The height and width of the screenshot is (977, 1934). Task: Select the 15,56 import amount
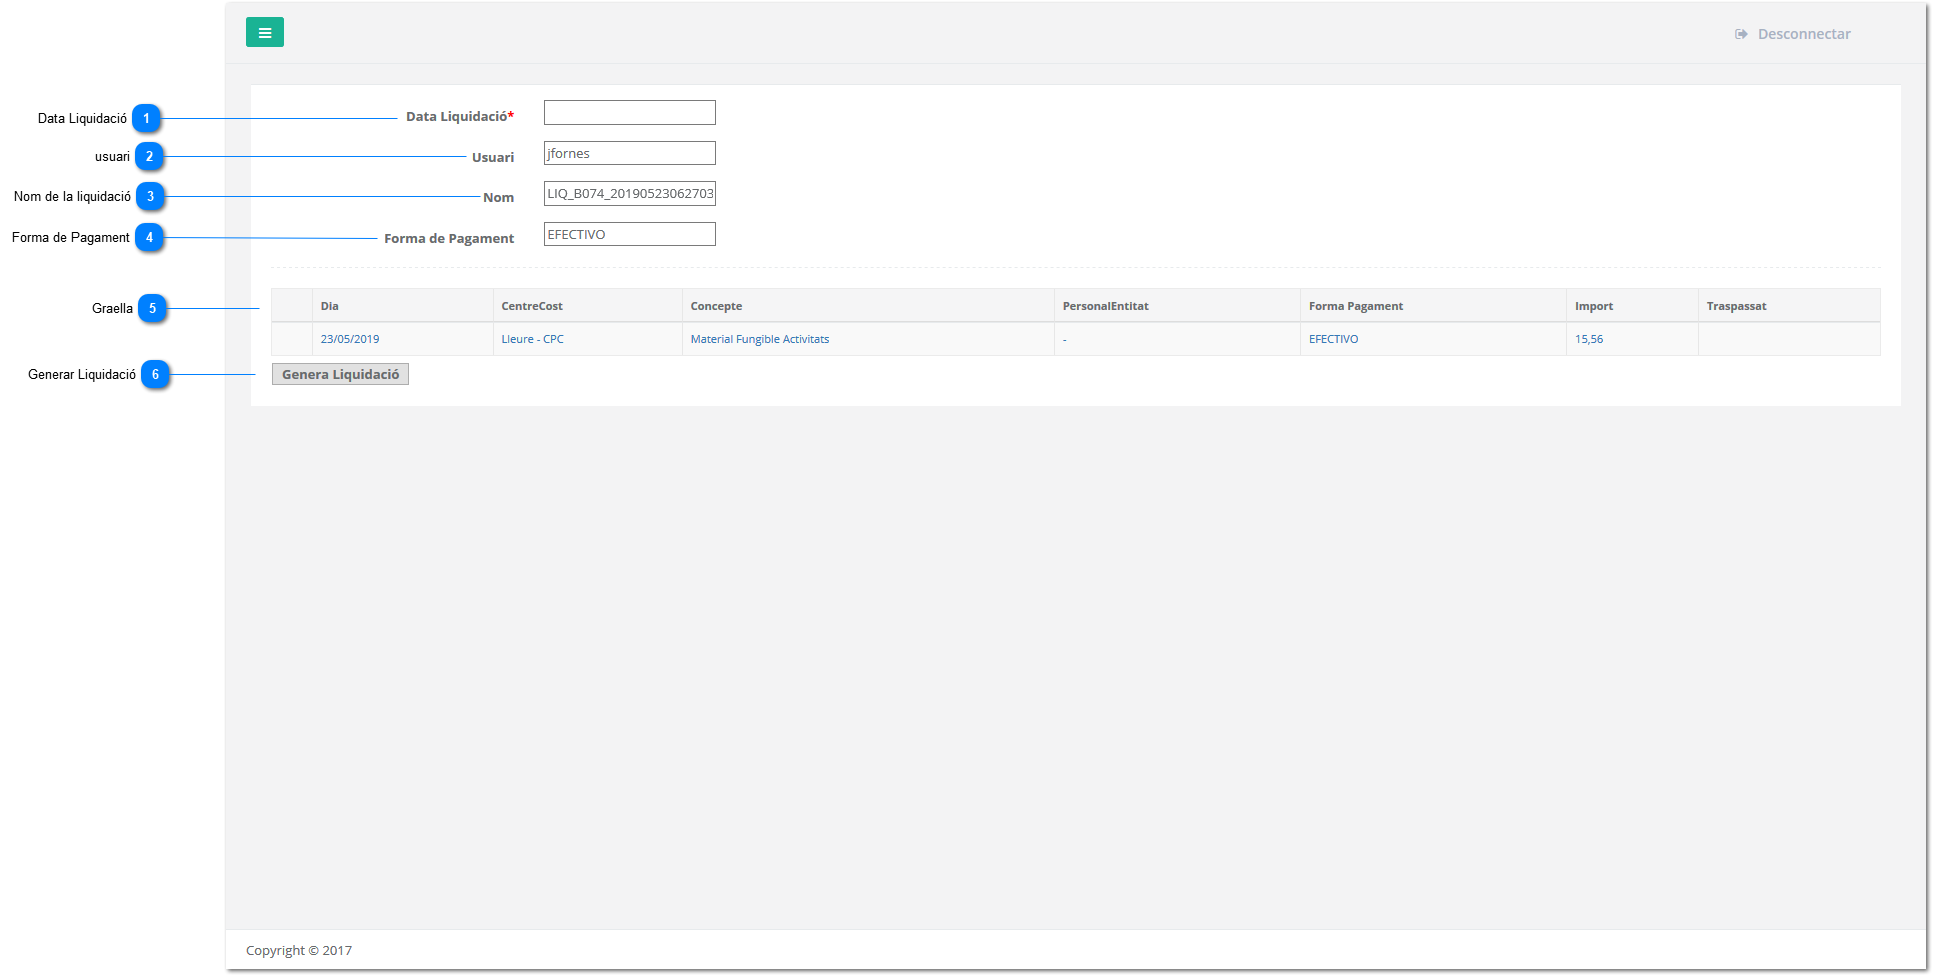(1588, 340)
